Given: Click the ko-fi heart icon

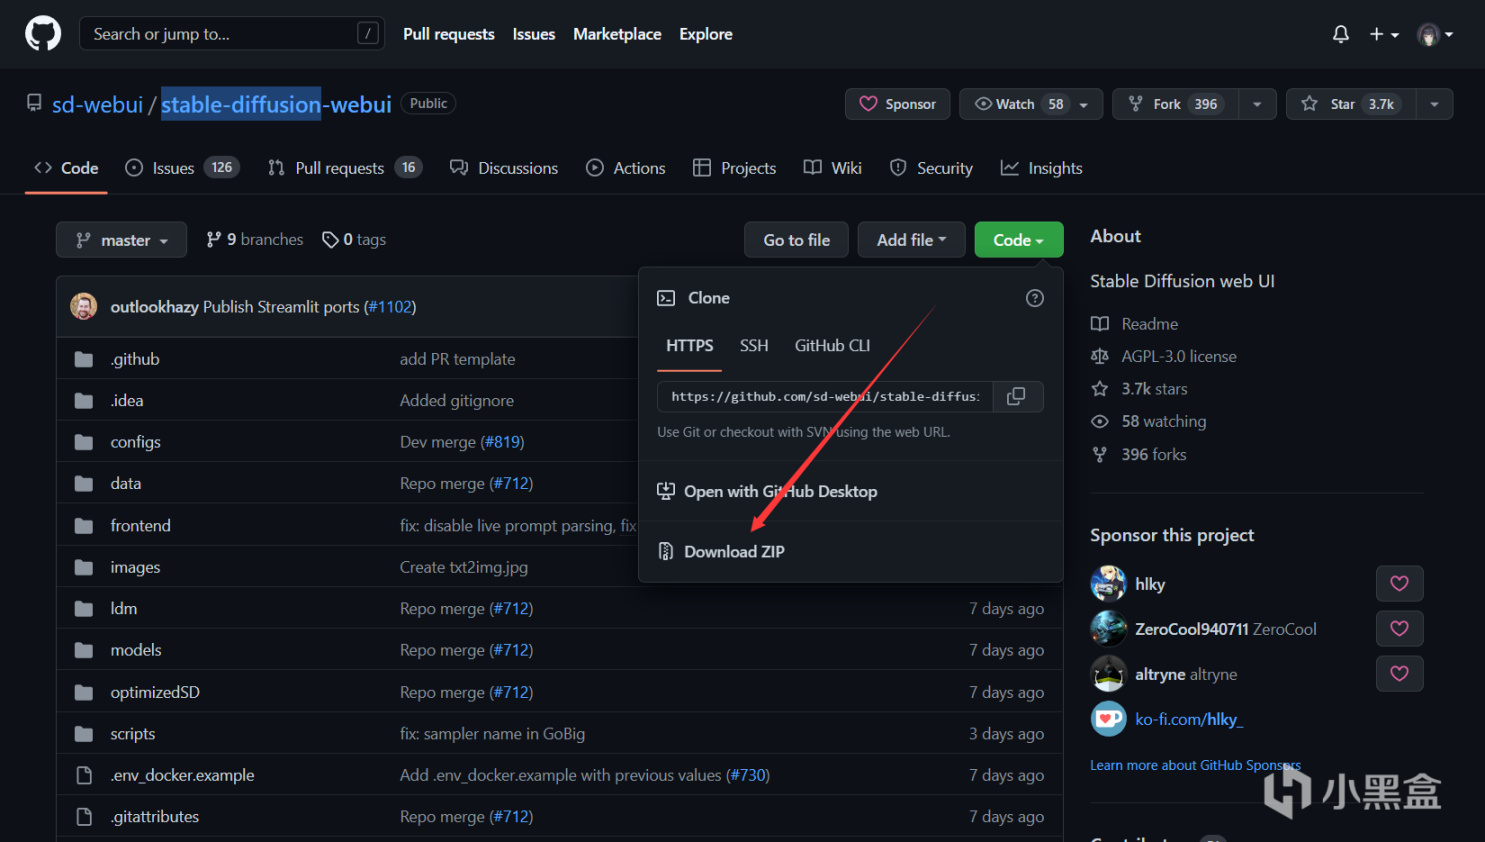Looking at the screenshot, I should pos(1108,719).
